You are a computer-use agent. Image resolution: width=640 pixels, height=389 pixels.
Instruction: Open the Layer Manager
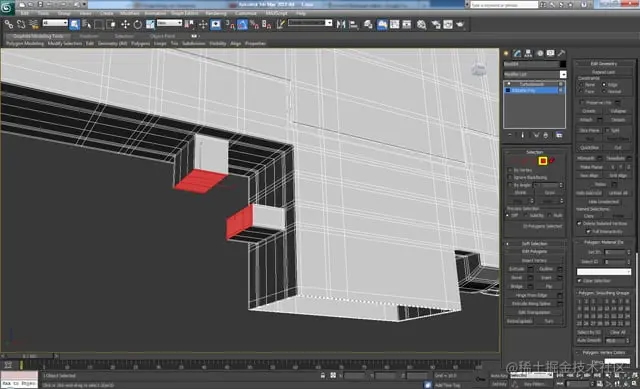(x=368, y=24)
